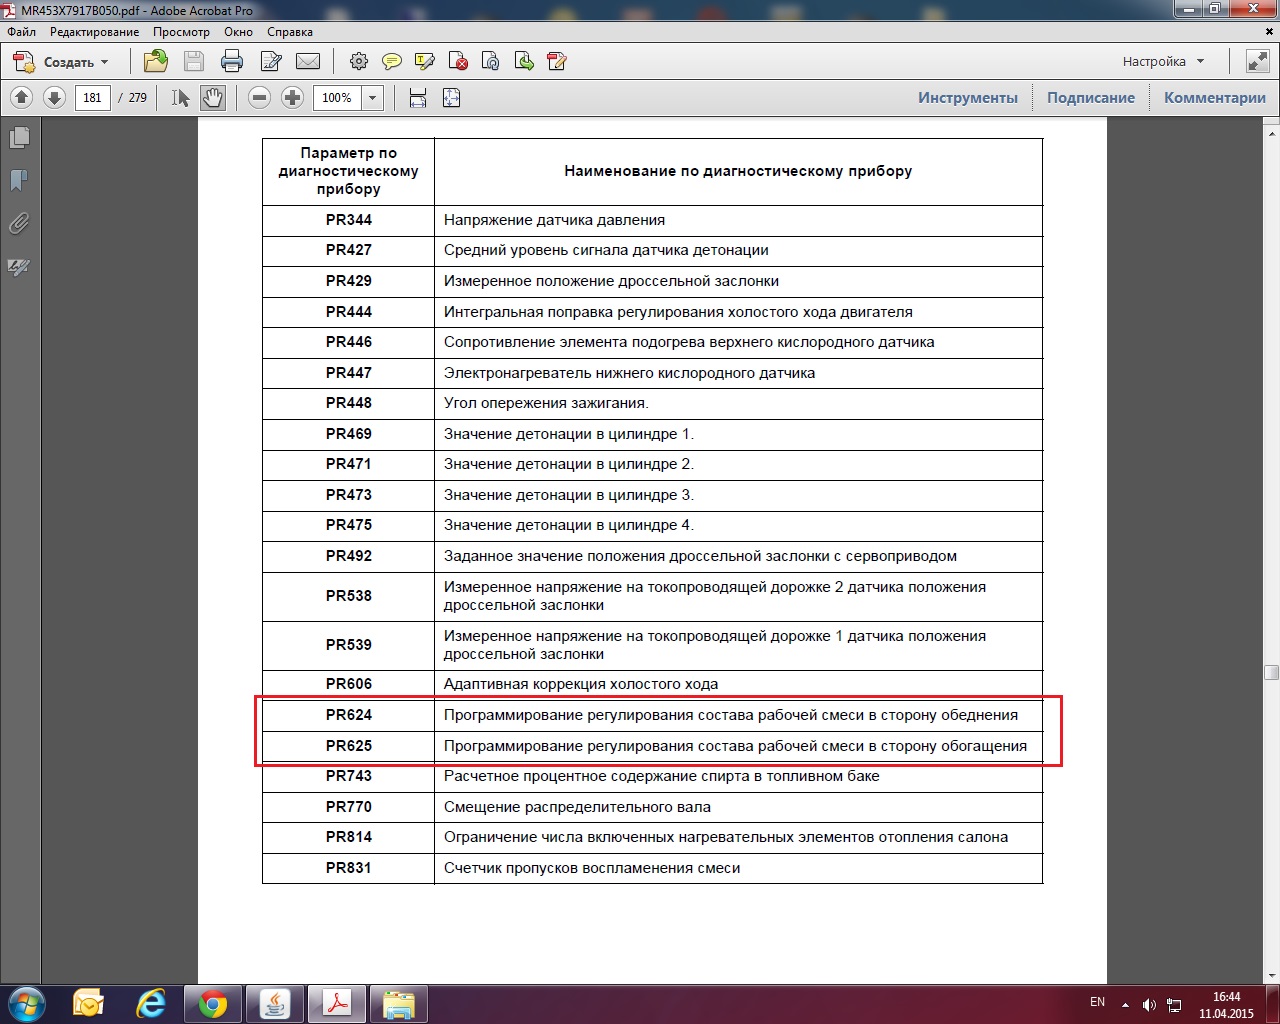Screen dimensions: 1280x1024
Task: Click the PR344 table cell
Action: click(x=349, y=220)
